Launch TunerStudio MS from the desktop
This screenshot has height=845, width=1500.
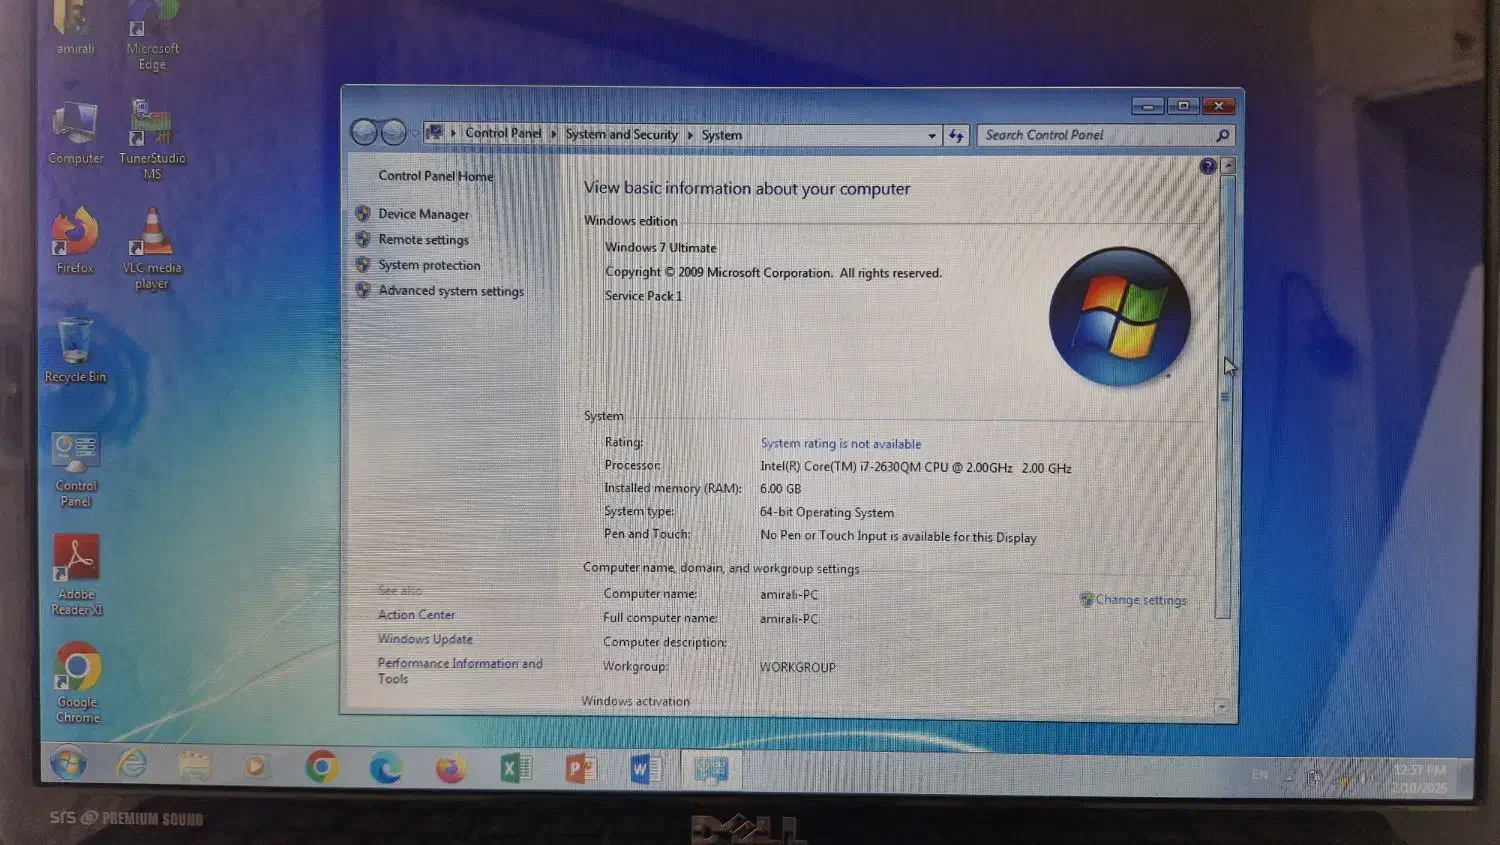(152, 139)
